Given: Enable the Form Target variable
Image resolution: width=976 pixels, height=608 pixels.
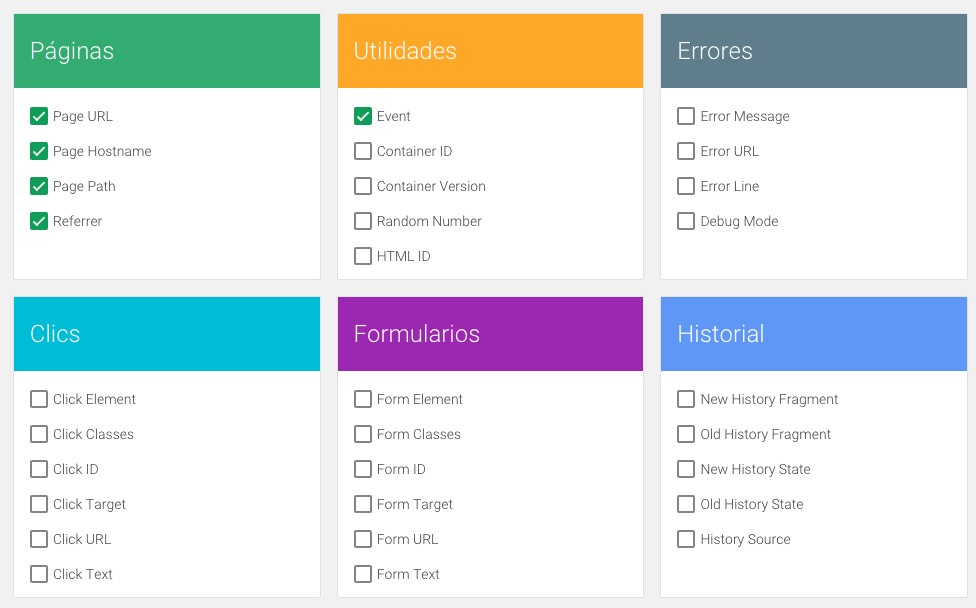Looking at the screenshot, I should pos(363,504).
